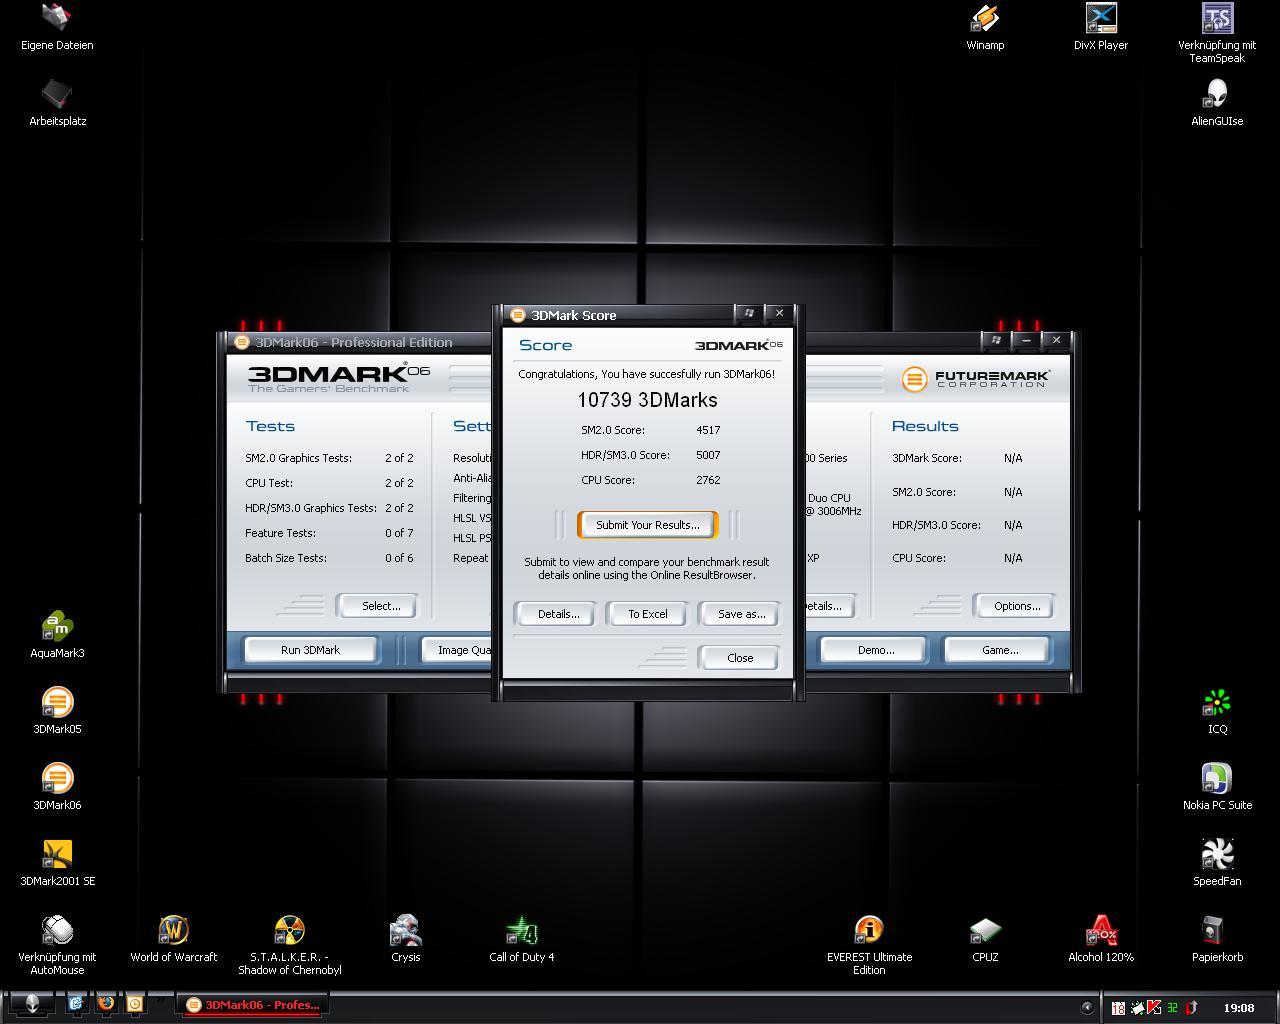Click the SM2.0 Score value 4517

click(708, 430)
